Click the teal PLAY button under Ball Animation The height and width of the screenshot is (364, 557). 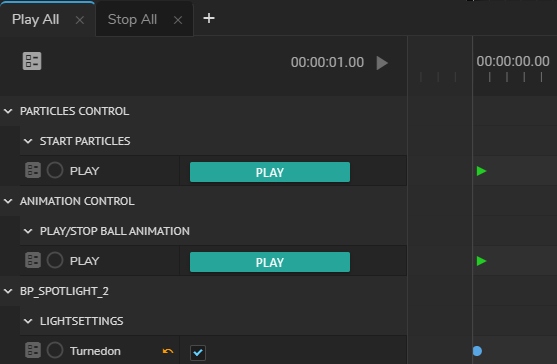point(270,262)
